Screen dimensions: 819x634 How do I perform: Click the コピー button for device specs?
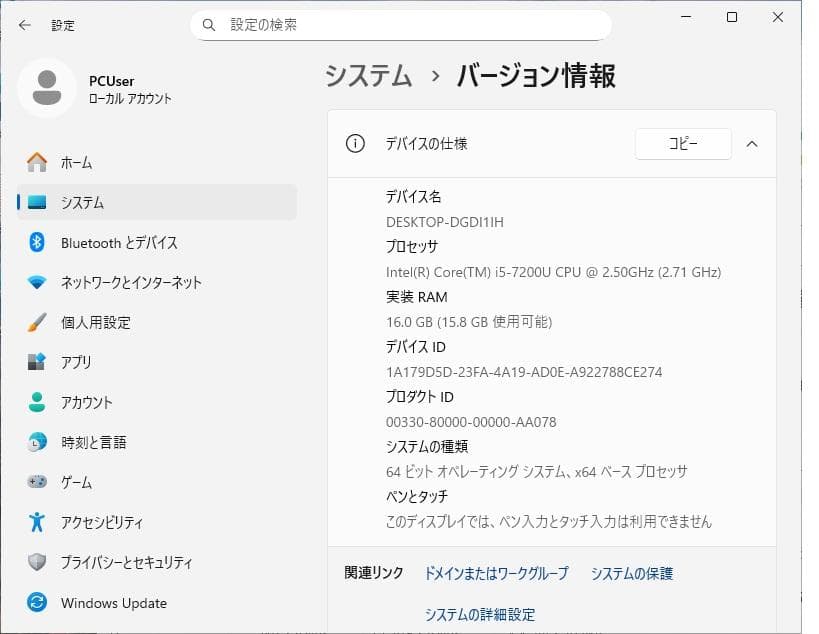(683, 144)
